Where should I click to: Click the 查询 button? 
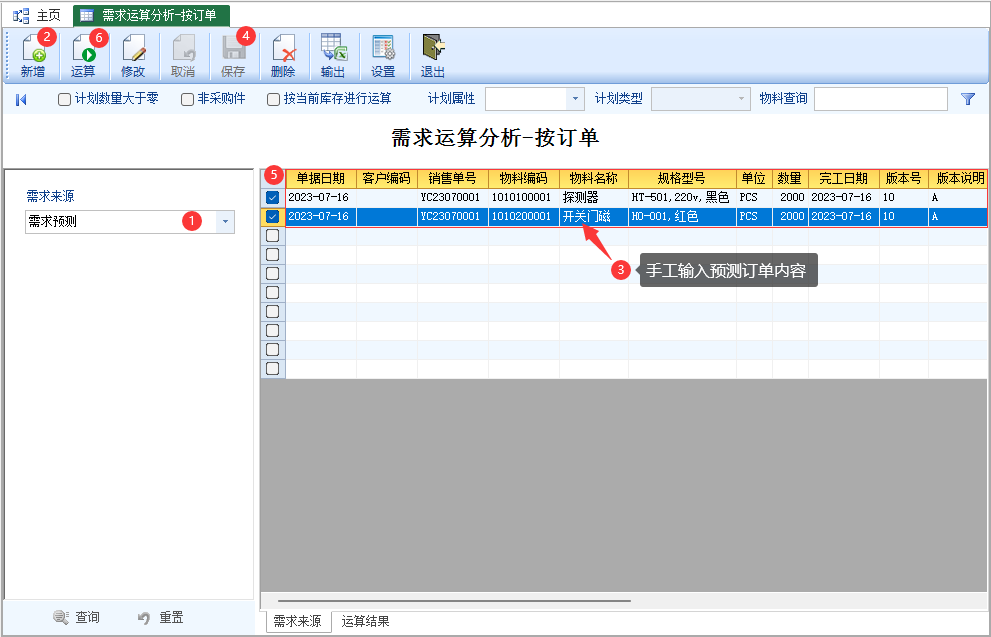click(x=76, y=617)
